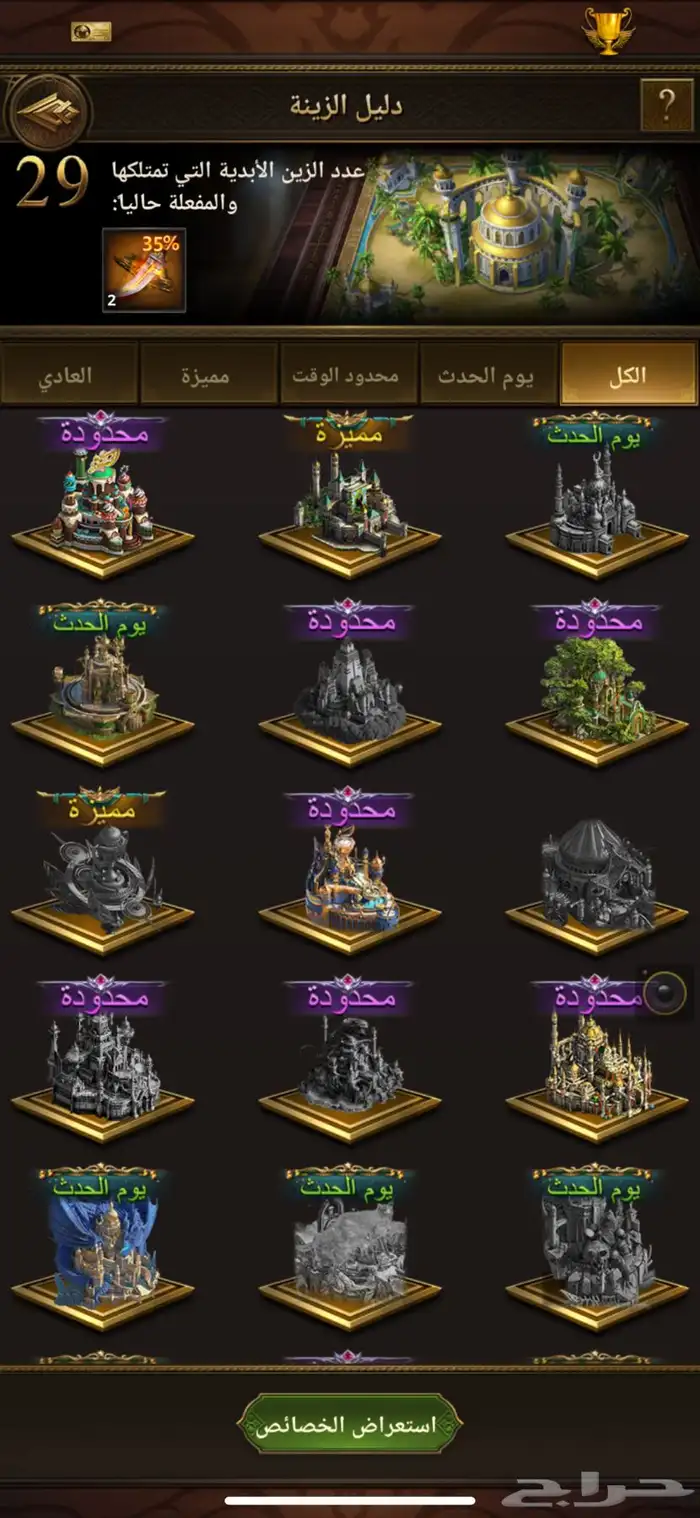Open the العادي tab

[x=68, y=374]
